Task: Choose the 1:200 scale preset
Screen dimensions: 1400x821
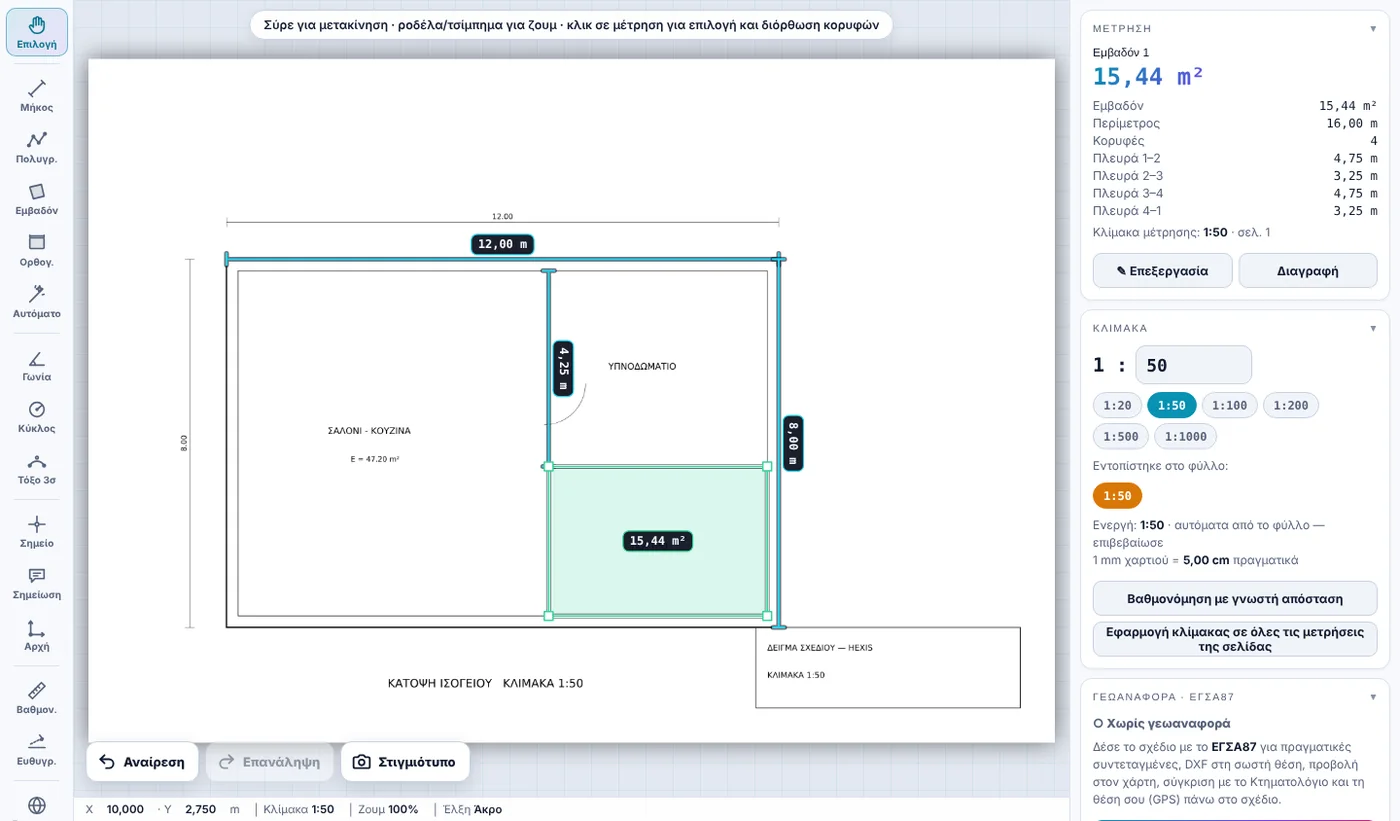Action: click(x=1291, y=405)
